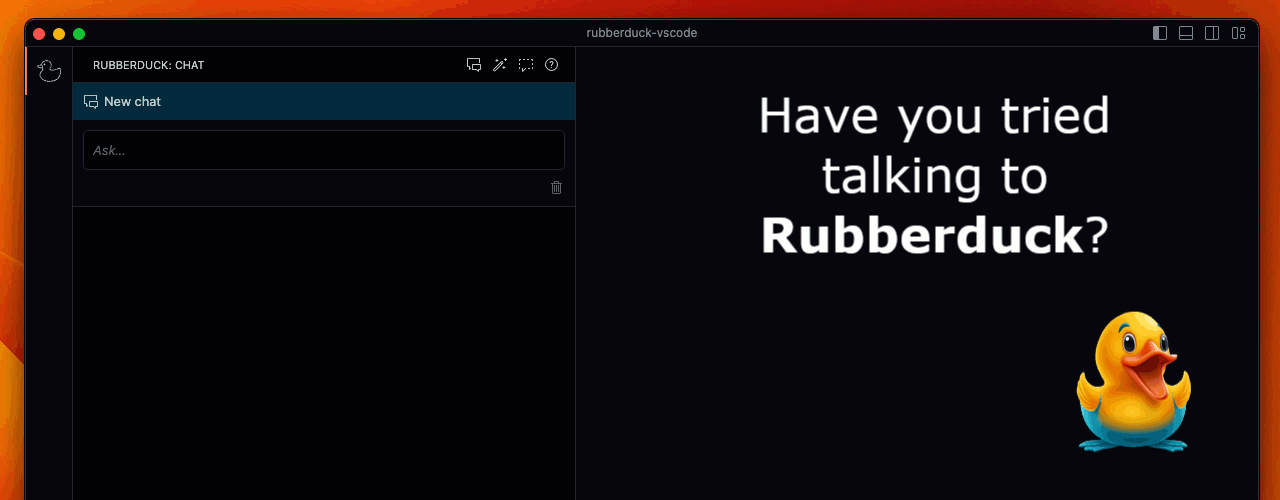Select the New chat conversation header

click(x=324, y=101)
